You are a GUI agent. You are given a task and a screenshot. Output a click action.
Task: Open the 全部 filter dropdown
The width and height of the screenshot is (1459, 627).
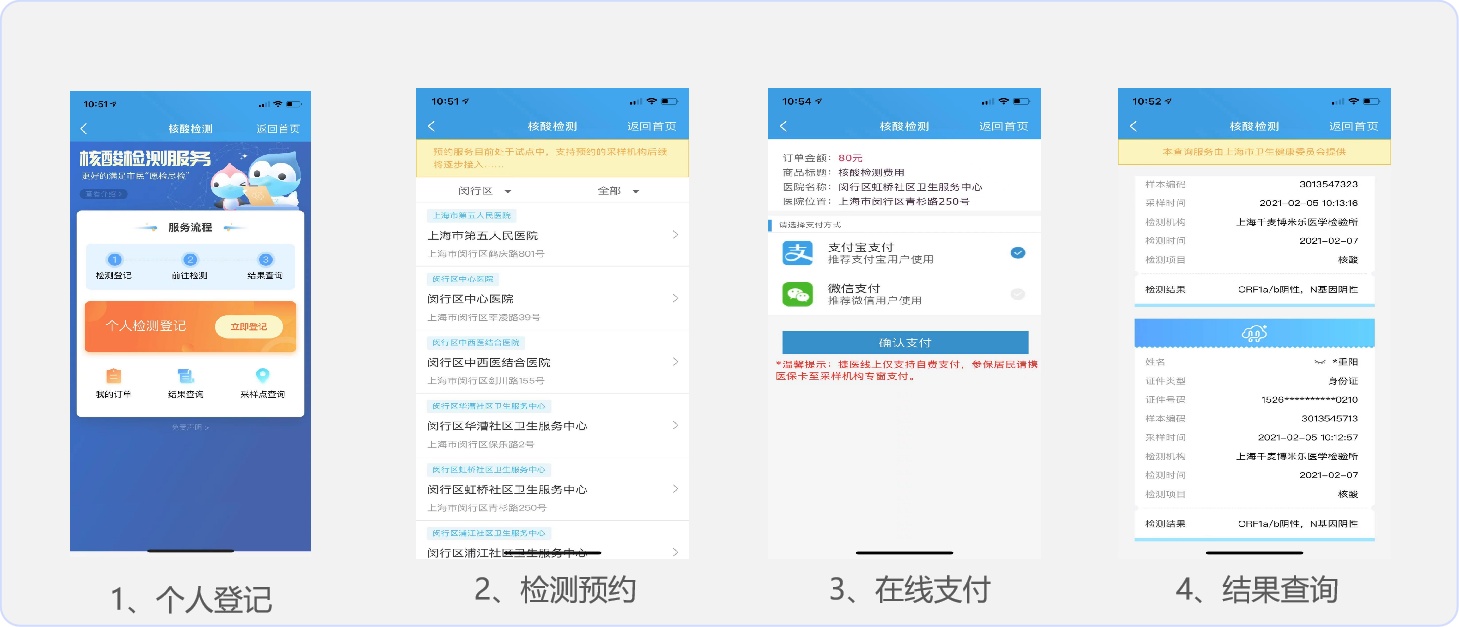(618, 191)
